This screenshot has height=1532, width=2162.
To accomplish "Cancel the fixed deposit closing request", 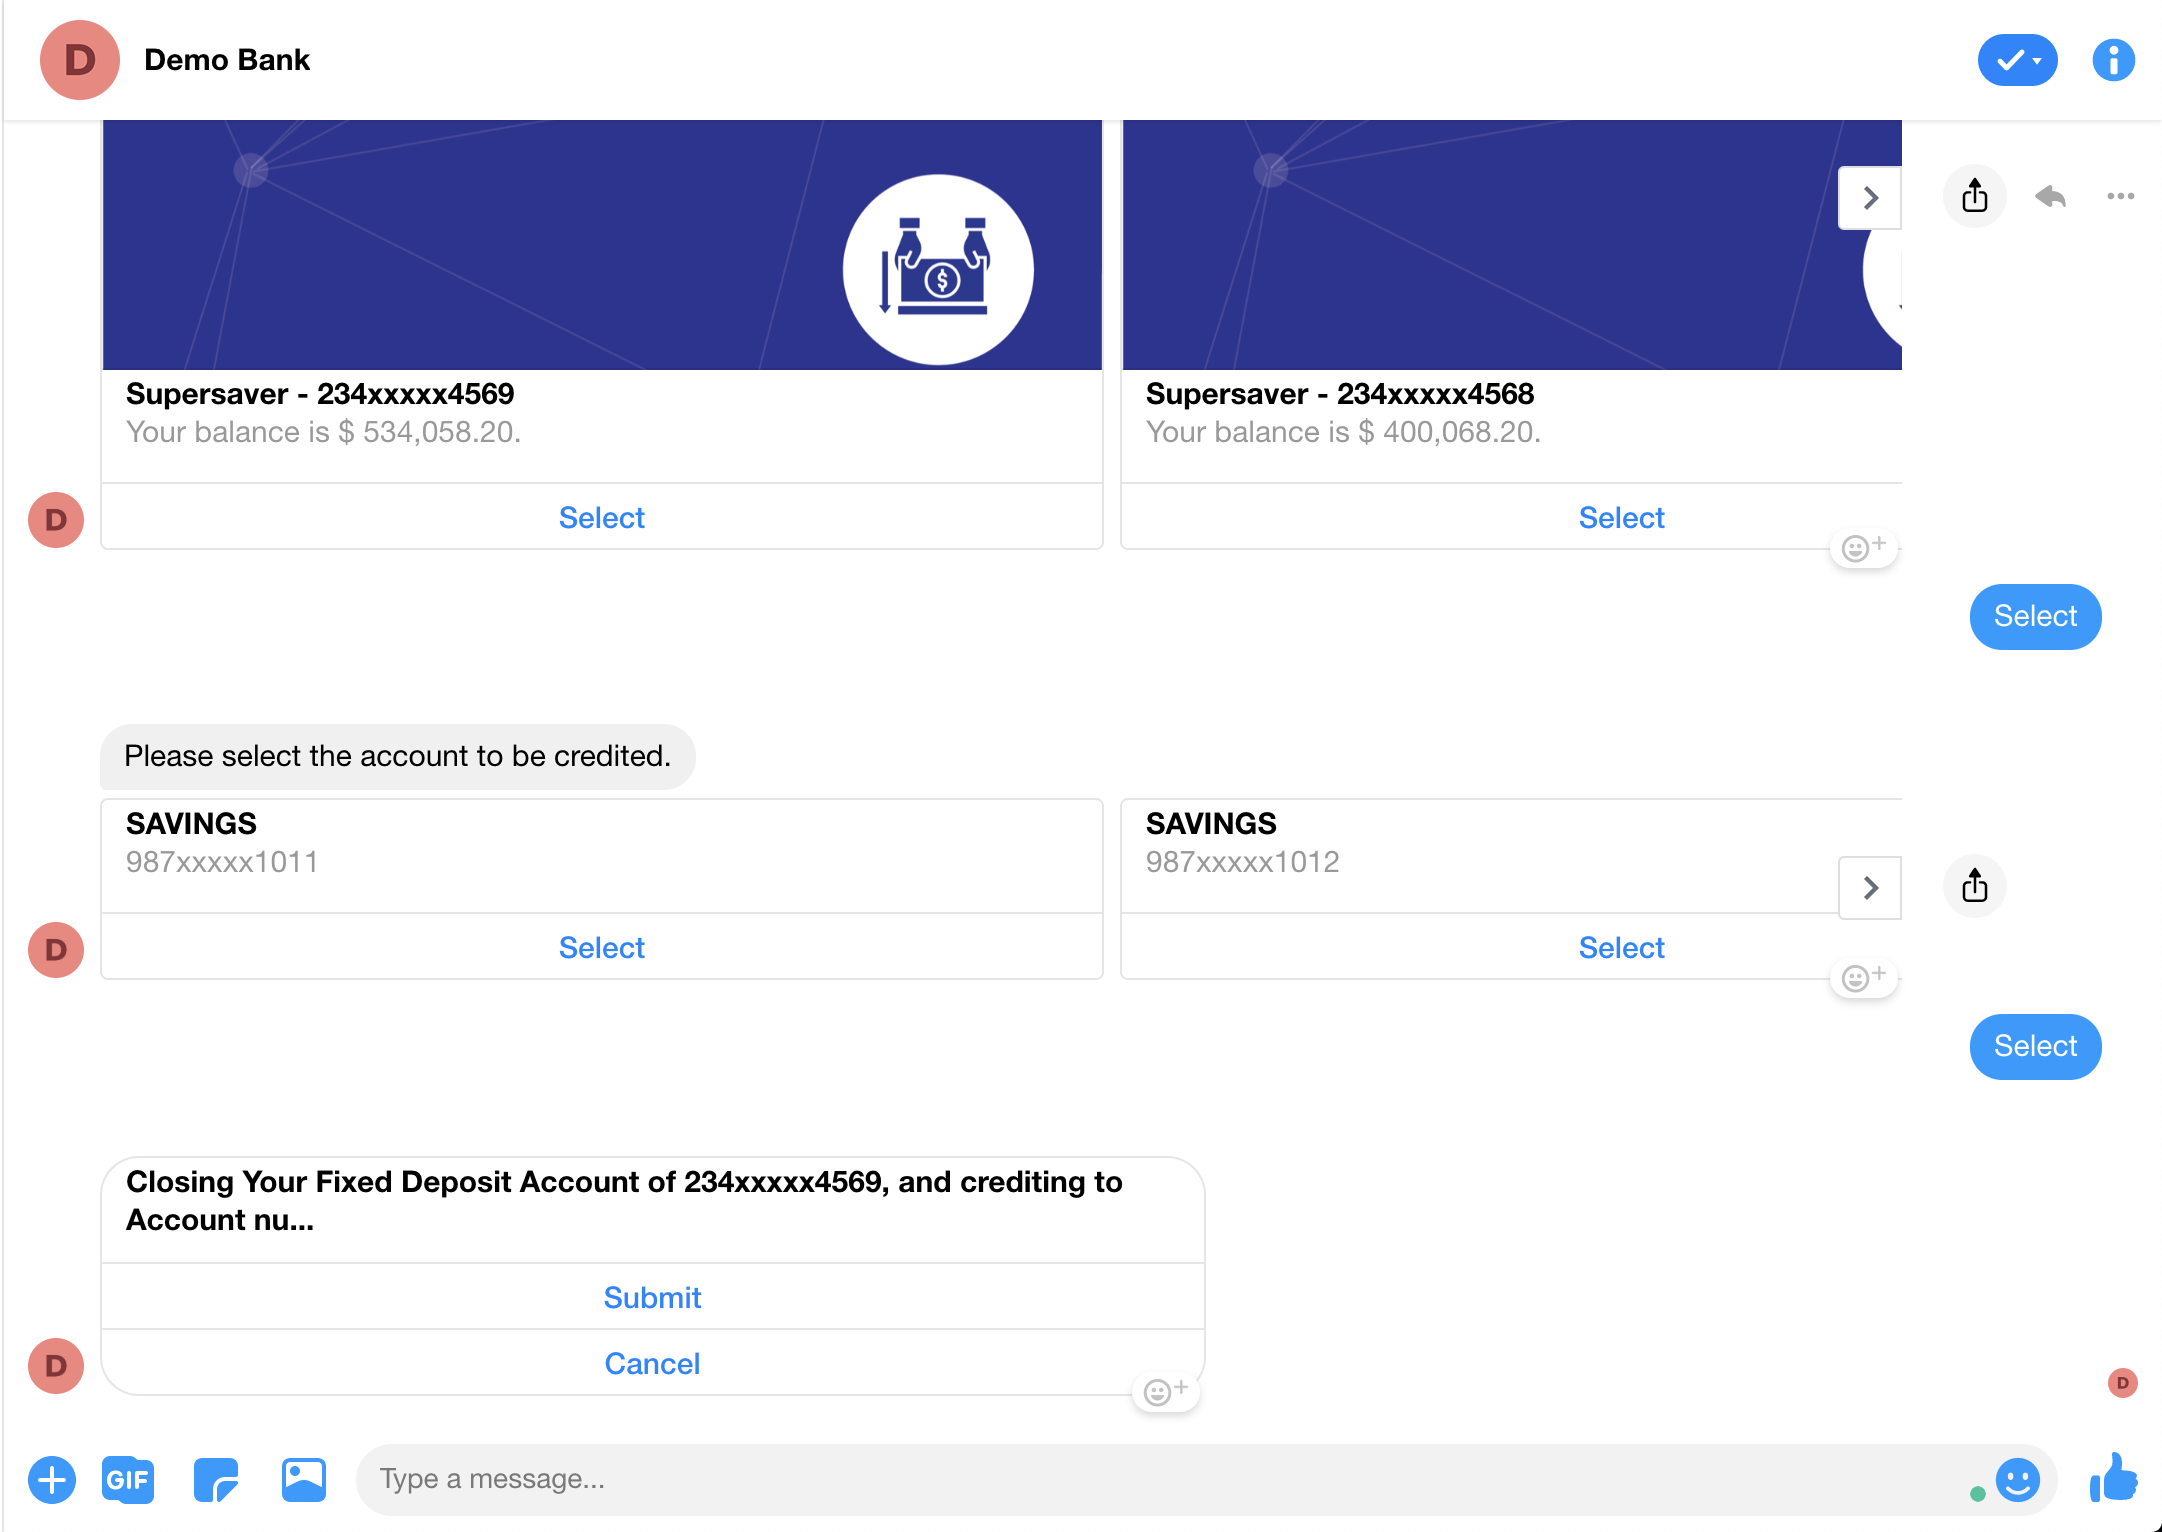I will pos(652,1363).
